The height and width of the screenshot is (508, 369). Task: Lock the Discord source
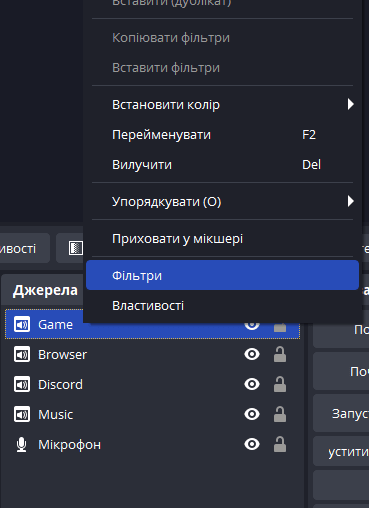coord(280,384)
